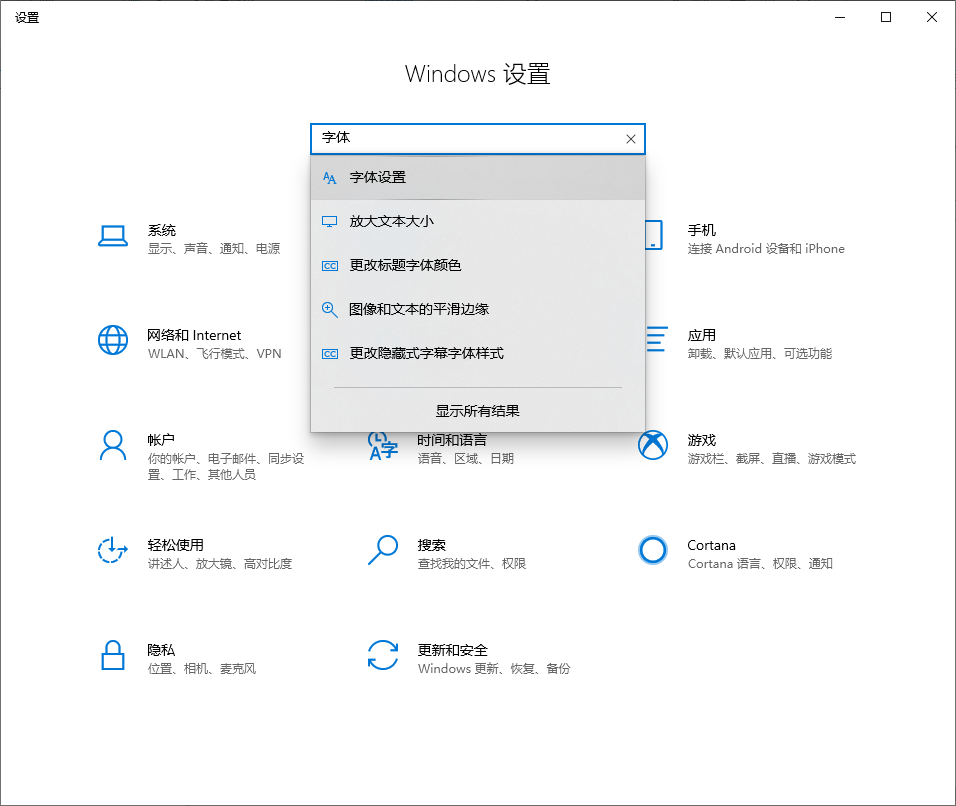Screen dimensions: 956x806
Task: Click the 游戏栏、截屏、直播、游戏模式 text
Action: click(x=772, y=459)
